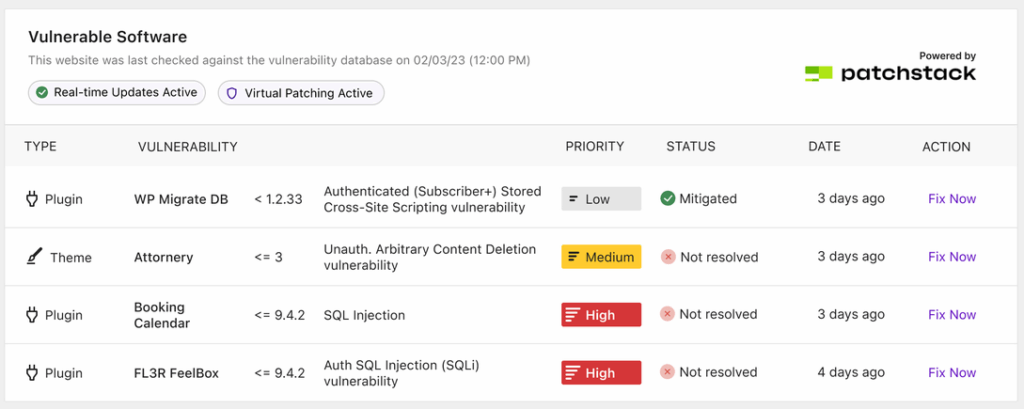
Task: Click the red X status icon for Booking Calendar
Action: 668,315
